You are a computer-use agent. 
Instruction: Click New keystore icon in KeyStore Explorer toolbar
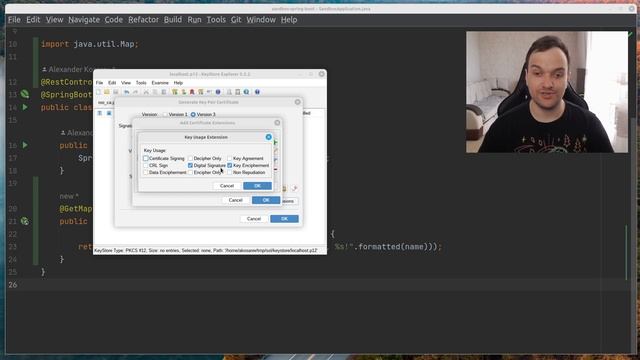tap(98, 92)
